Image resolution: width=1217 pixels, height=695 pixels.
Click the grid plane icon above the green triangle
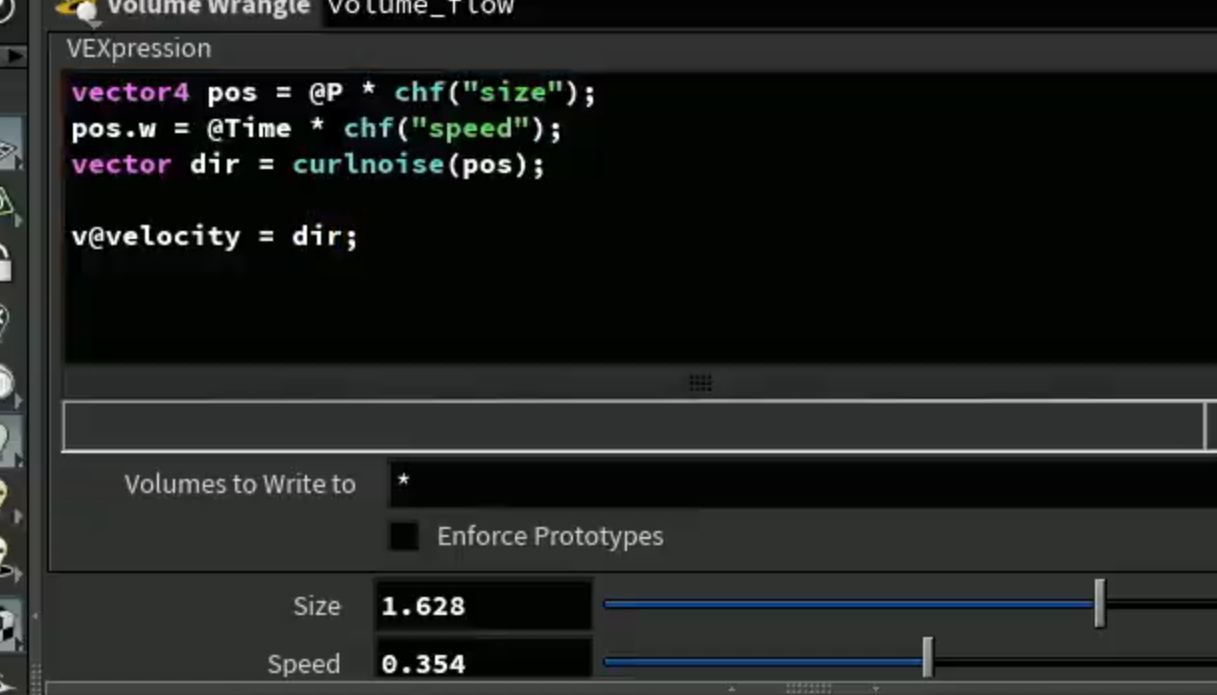8,150
